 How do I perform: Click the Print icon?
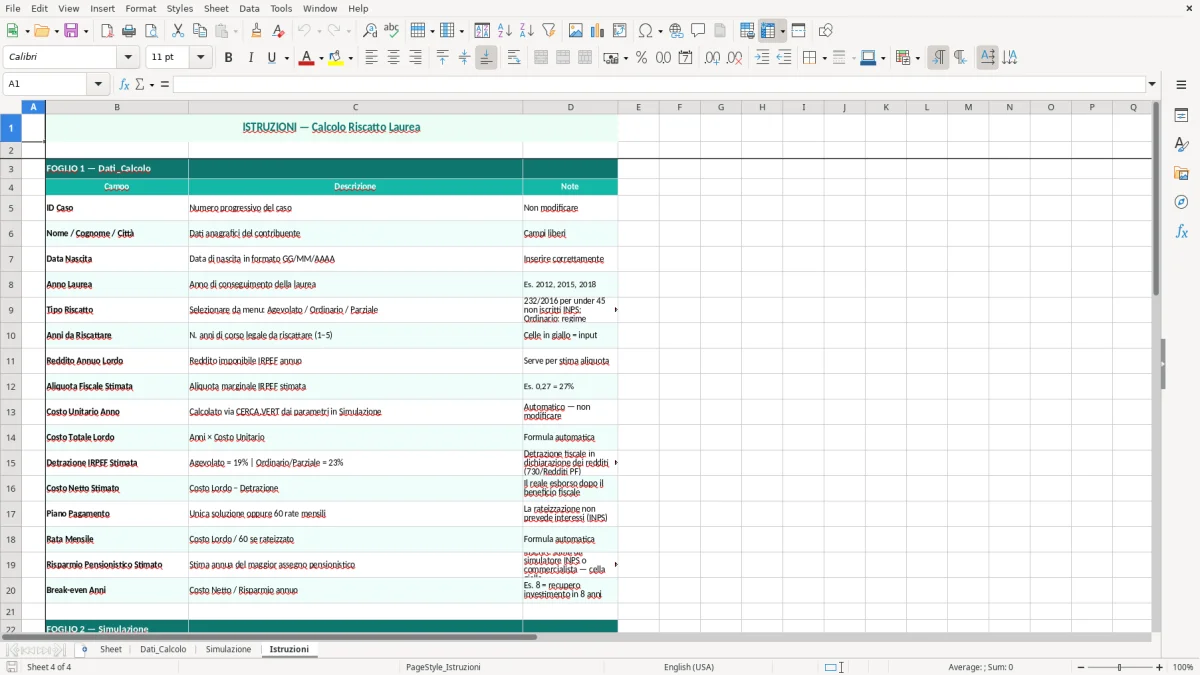(x=129, y=31)
